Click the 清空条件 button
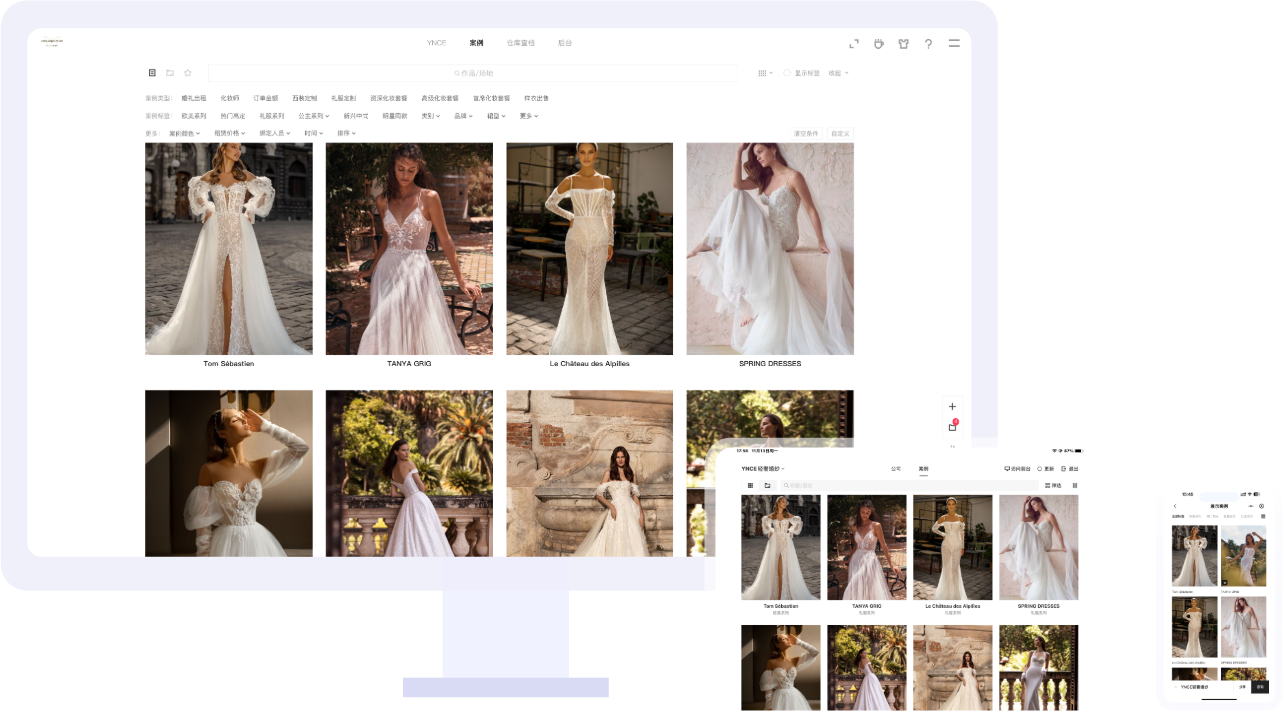Screen dimensions: 1284x722 pyautogui.click(x=805, y=133)
